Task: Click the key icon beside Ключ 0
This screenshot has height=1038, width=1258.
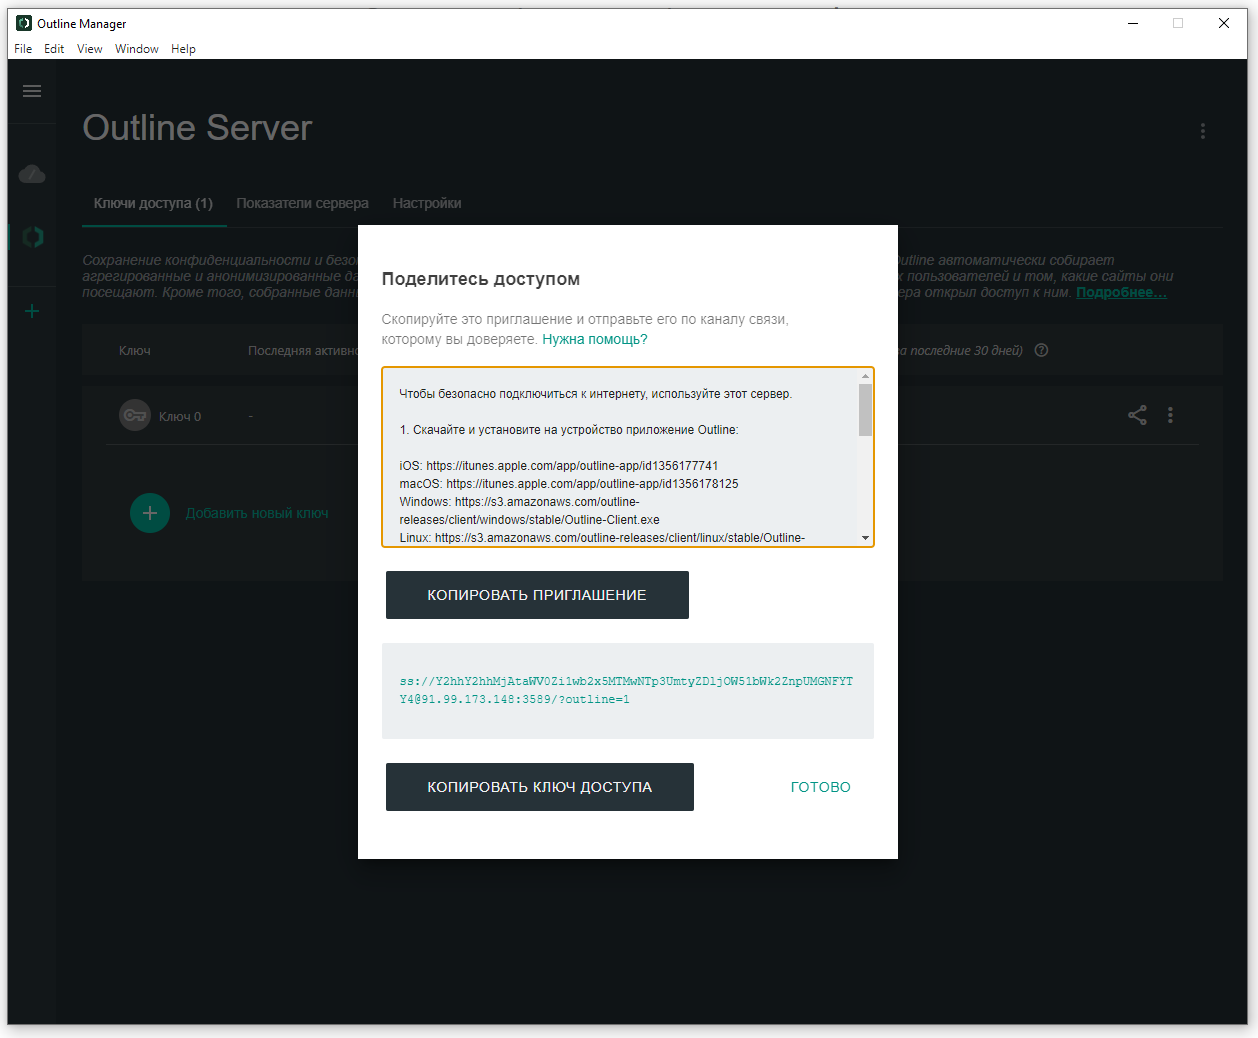Action: click(x=135, y=415)
